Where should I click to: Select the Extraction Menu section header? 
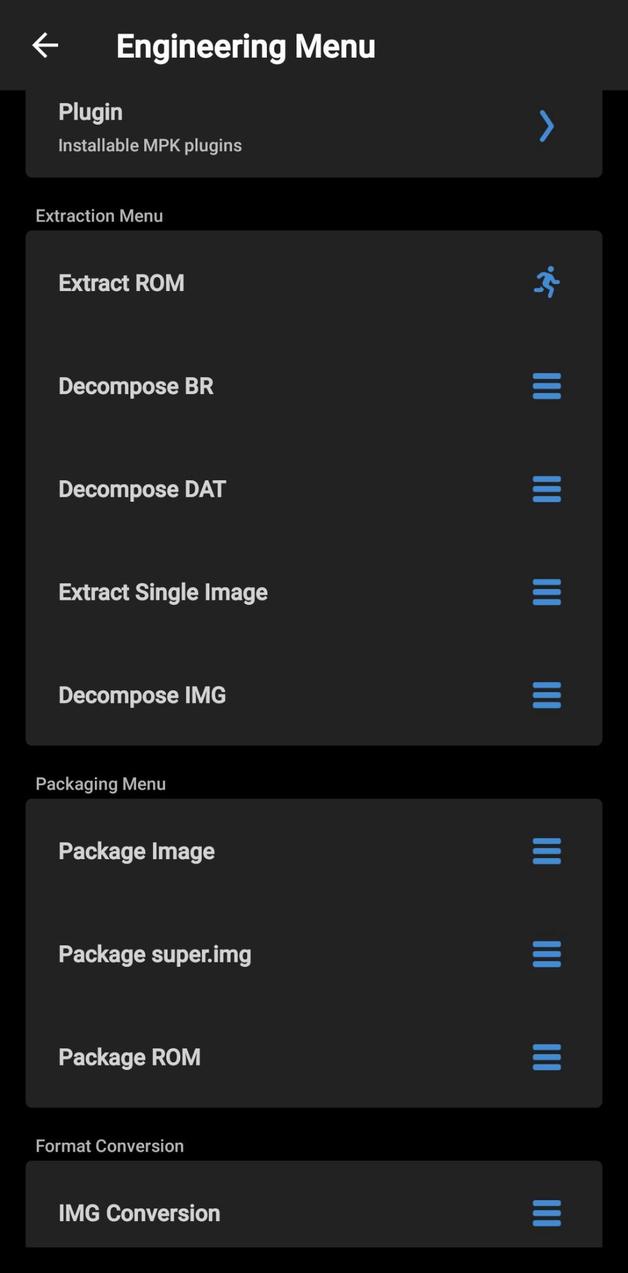99,215
